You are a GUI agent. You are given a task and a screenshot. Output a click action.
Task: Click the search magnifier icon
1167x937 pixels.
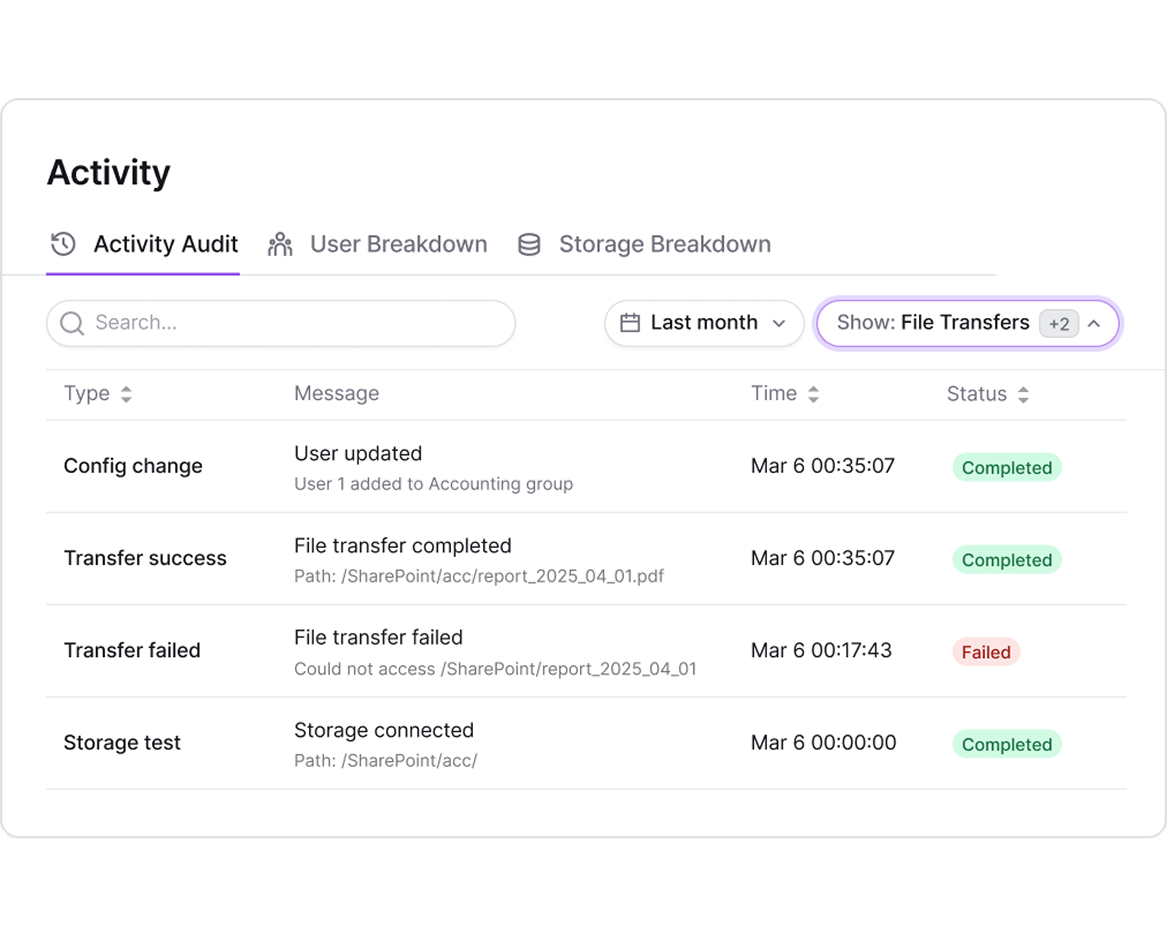coord(71,323)
